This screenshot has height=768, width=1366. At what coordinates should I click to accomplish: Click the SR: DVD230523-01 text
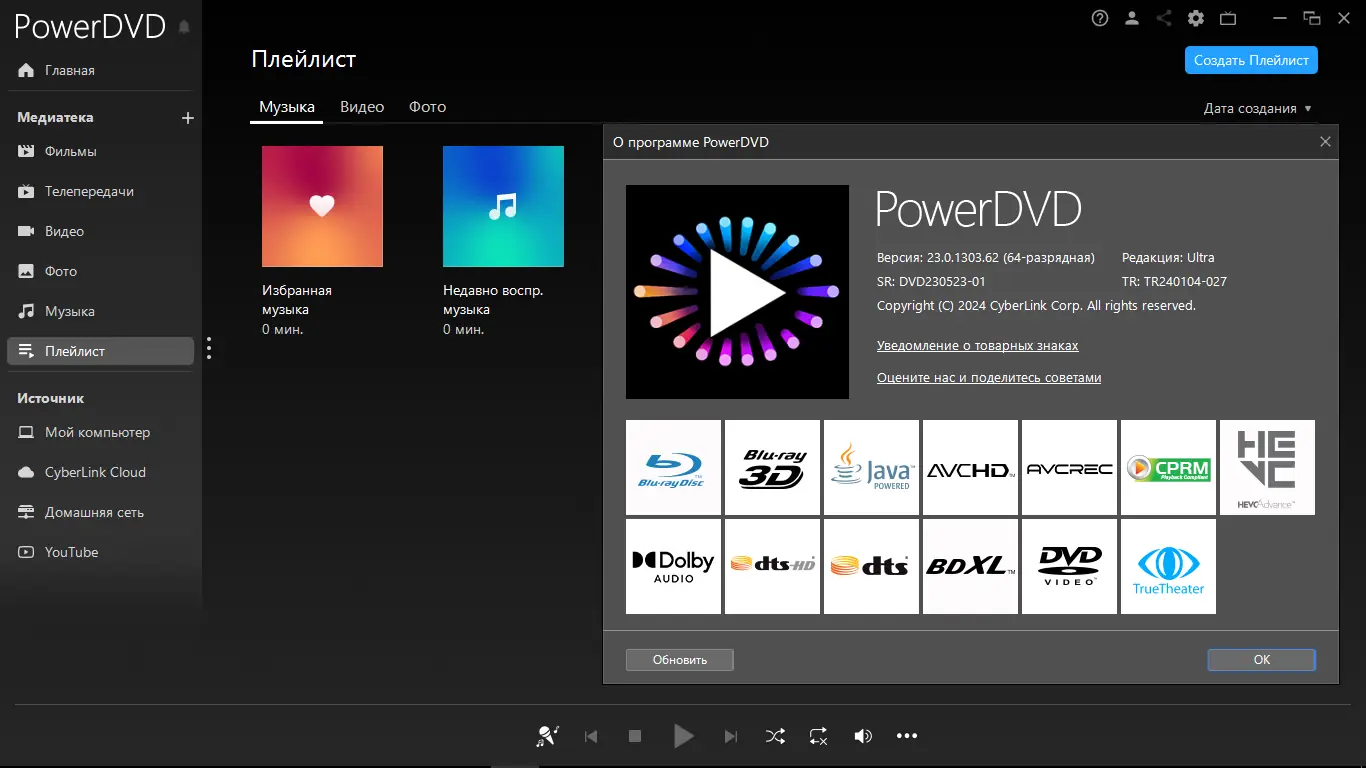point(931,281)
